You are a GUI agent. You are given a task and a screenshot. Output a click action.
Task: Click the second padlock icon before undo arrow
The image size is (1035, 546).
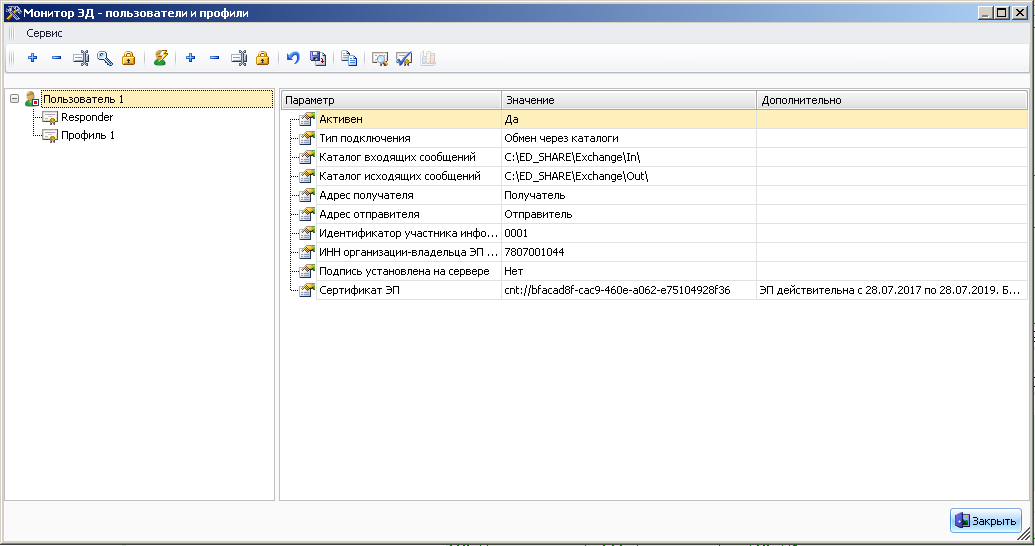[262, 58]
